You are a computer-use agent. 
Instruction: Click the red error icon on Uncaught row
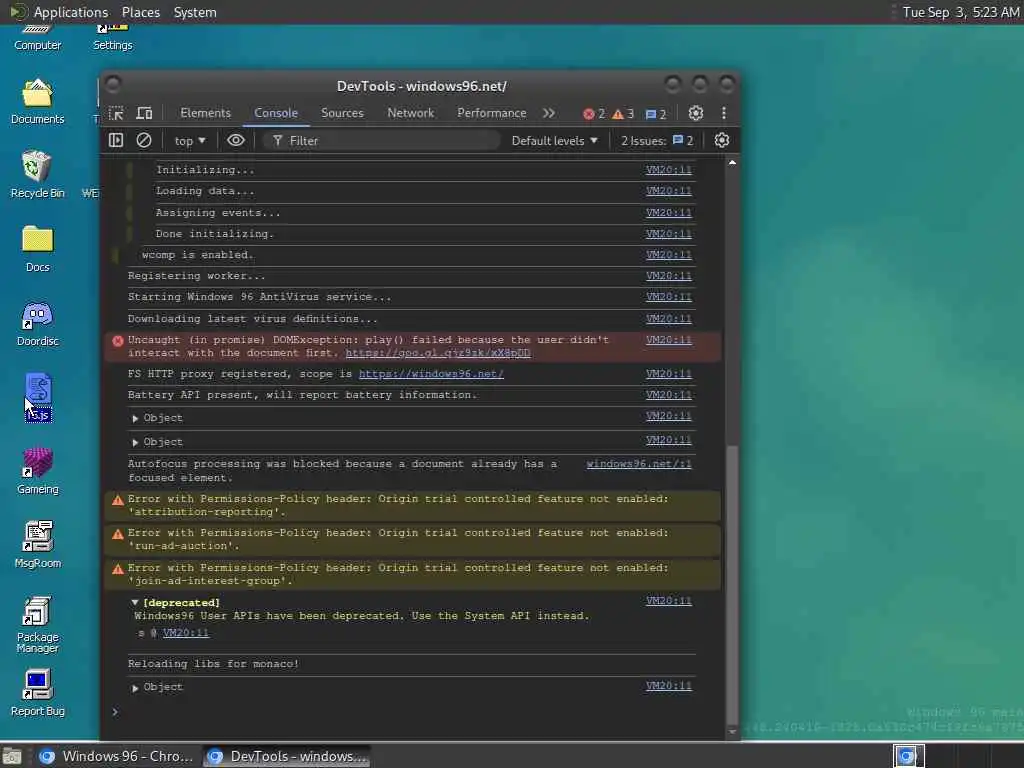(x=118, y=340)
